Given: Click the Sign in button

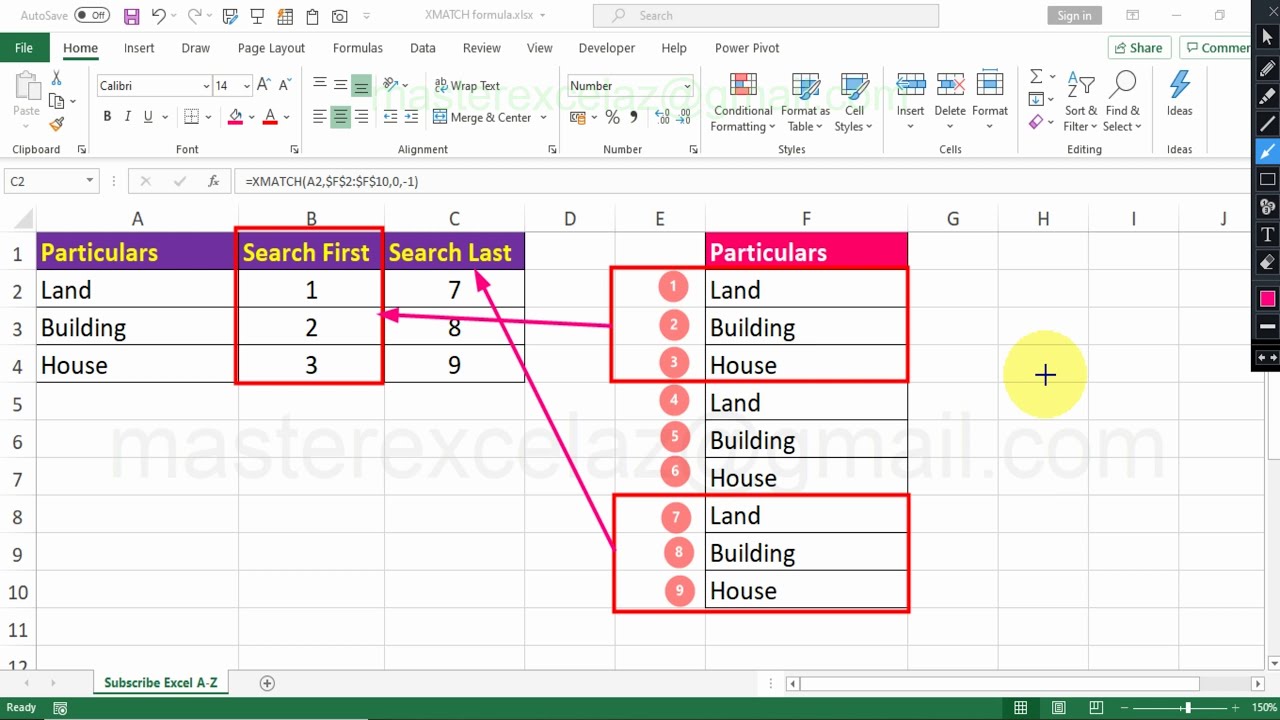Looking at the screenshot, I should pos(1075,15).
